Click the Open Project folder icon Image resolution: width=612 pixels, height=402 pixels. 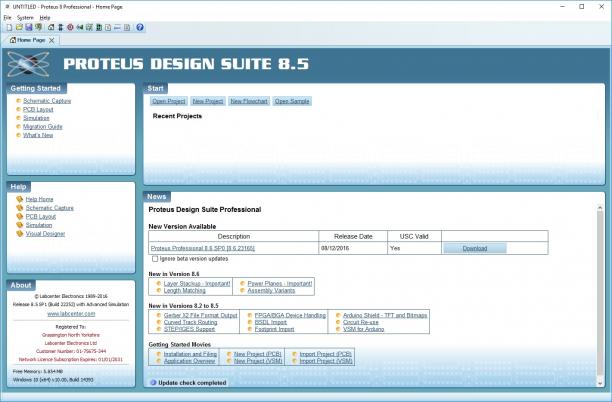click(19, 27)
